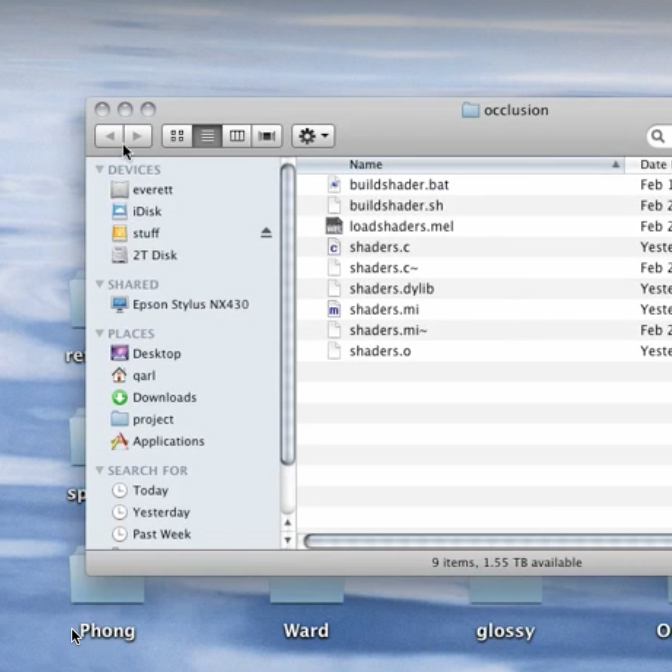Sort by the Date column header

(x=649, y=165)
